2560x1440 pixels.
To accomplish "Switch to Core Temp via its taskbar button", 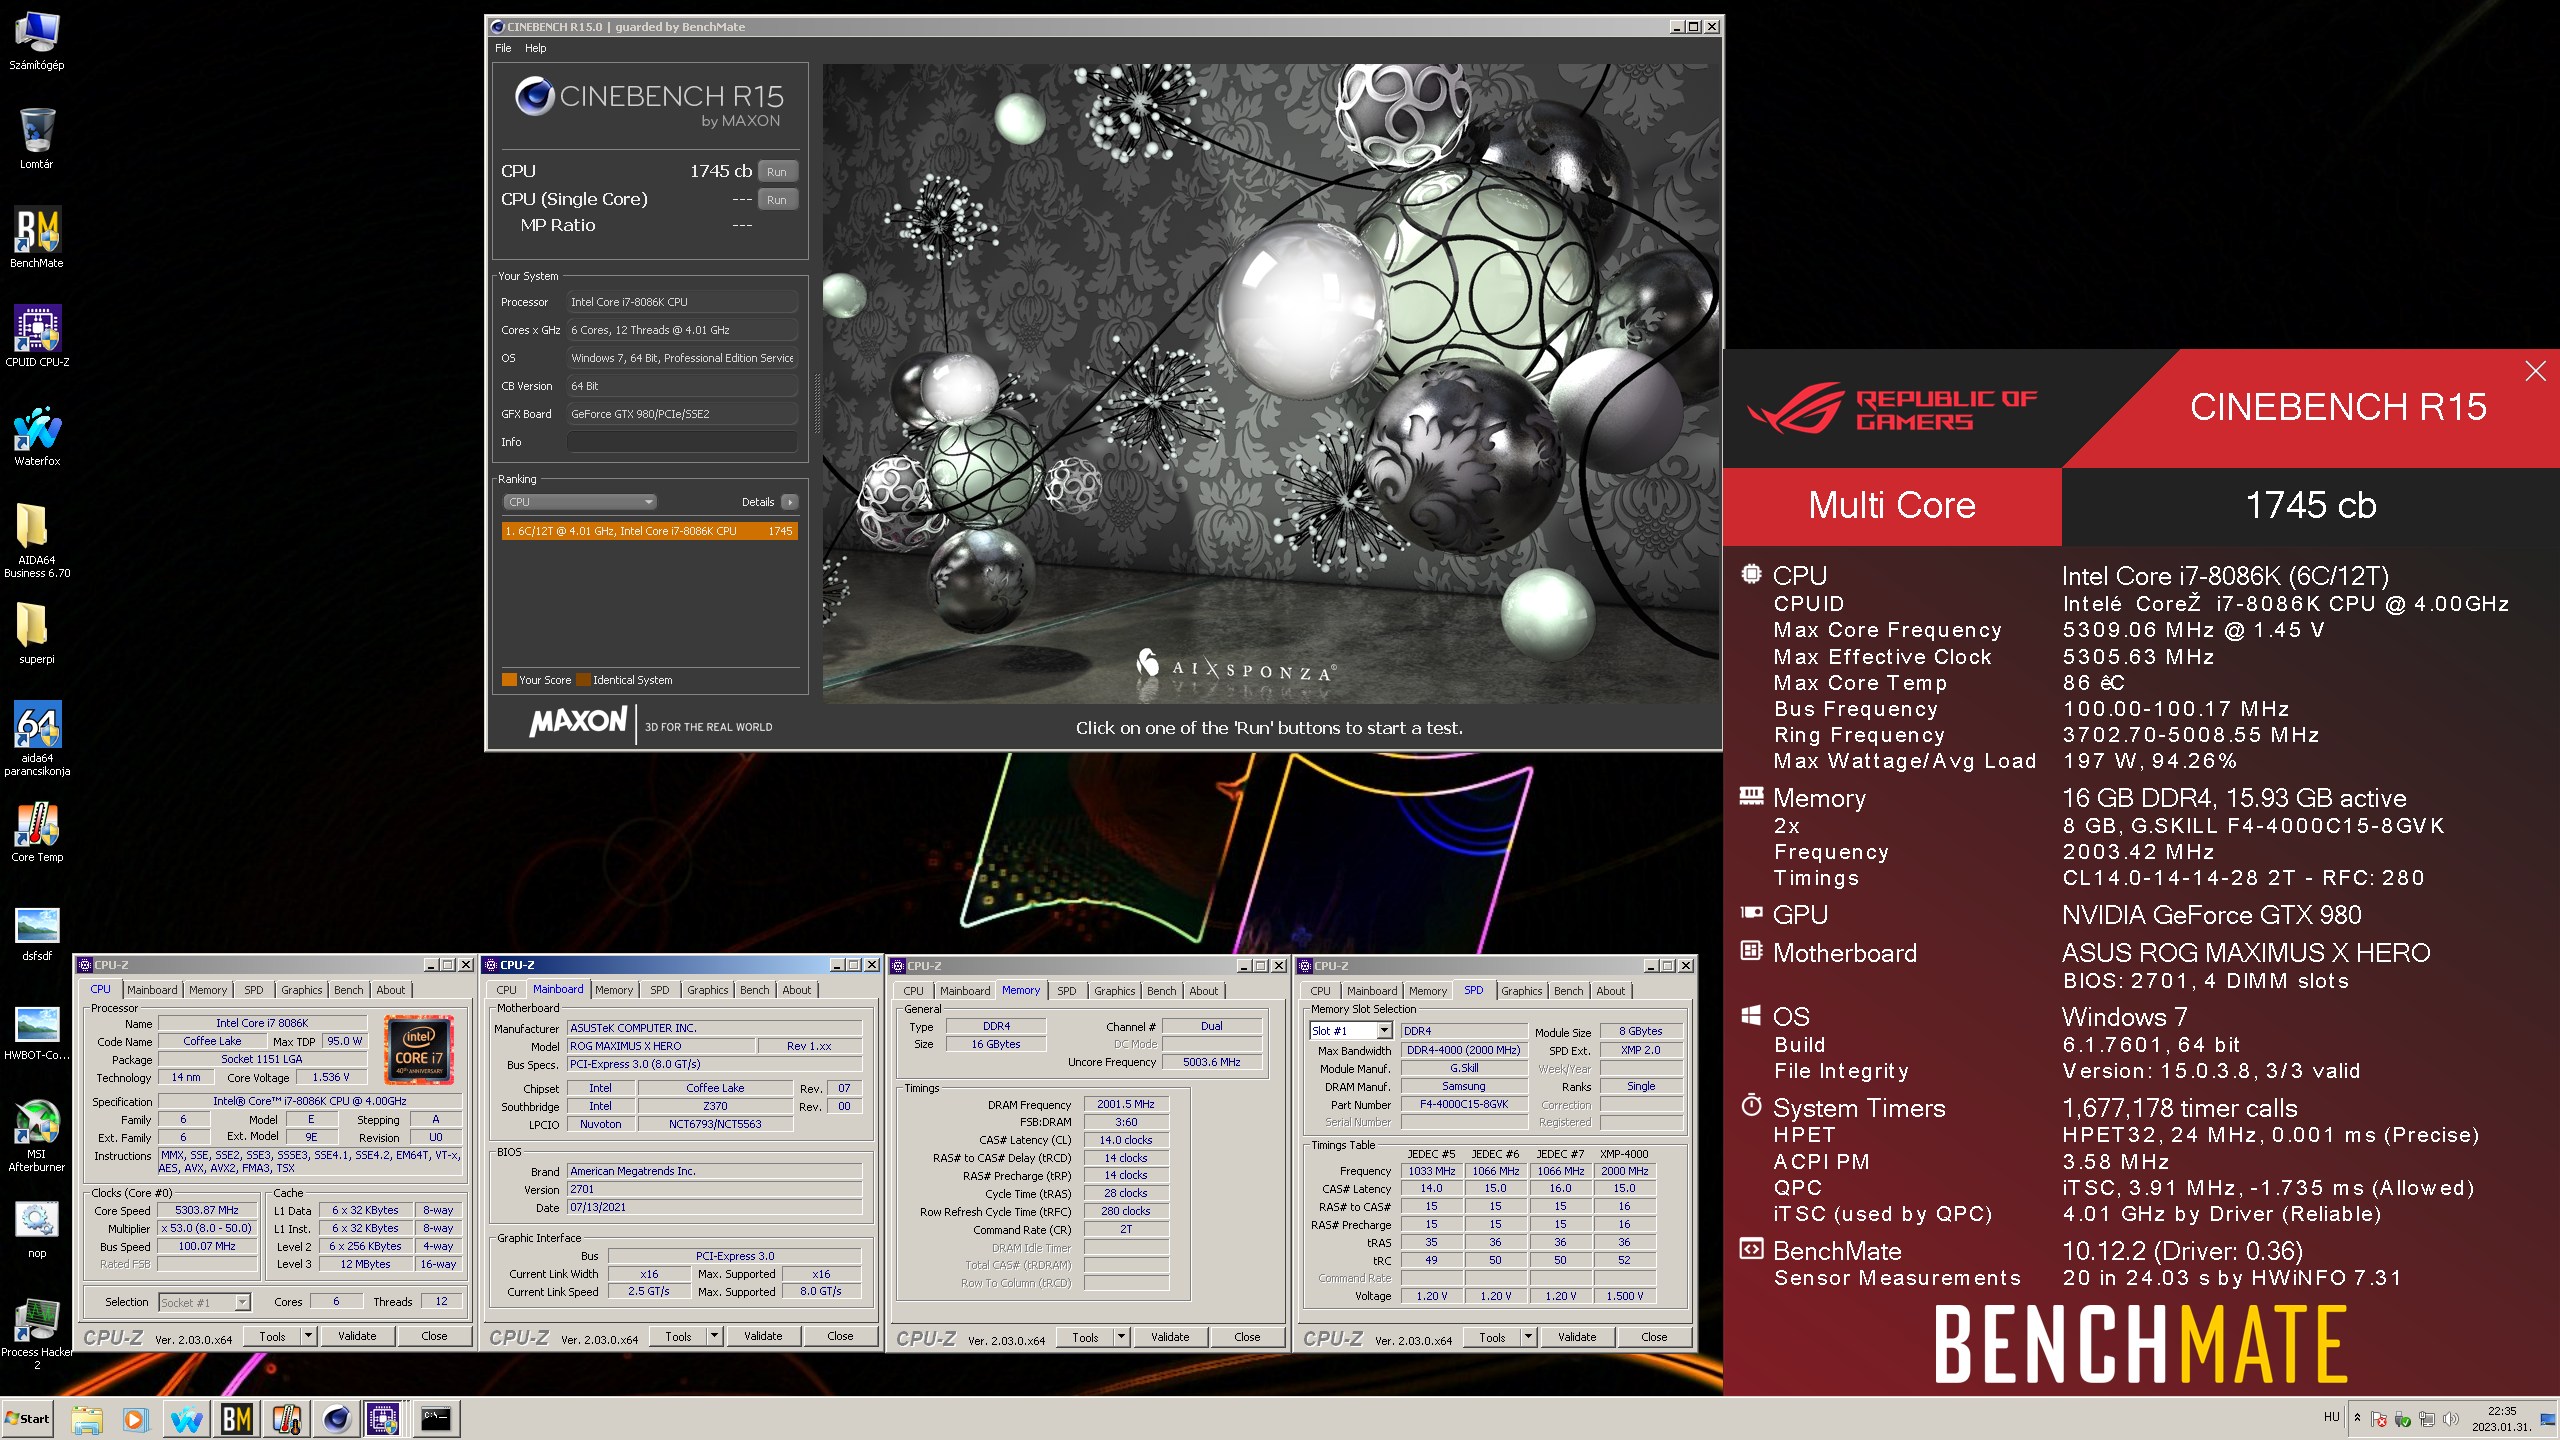I will tap(286, 1418).
